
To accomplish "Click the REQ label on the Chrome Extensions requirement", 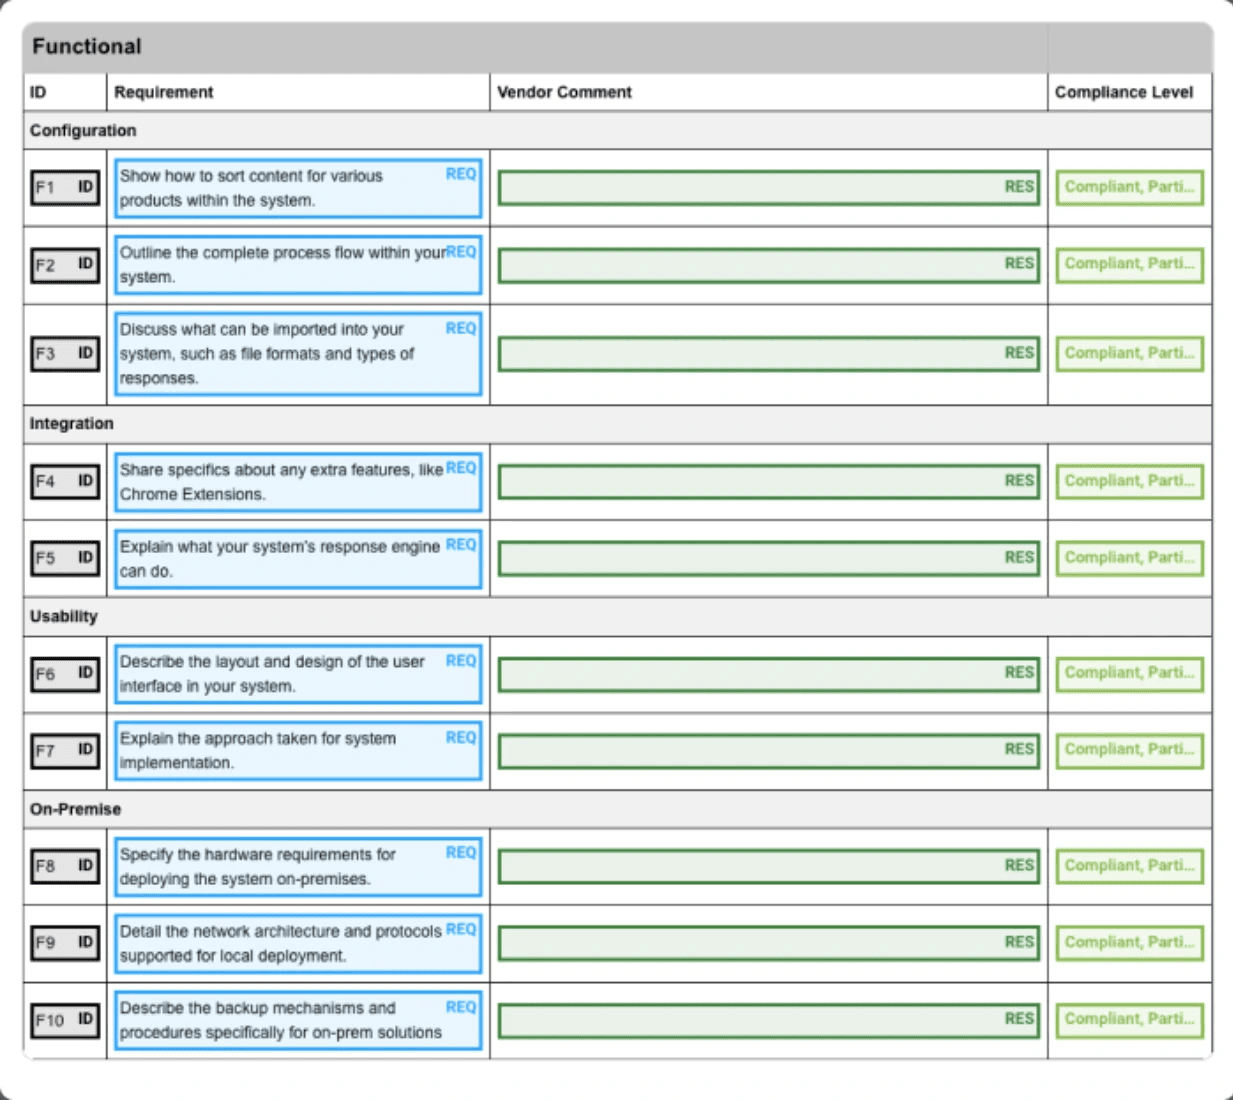I will 462,464.
